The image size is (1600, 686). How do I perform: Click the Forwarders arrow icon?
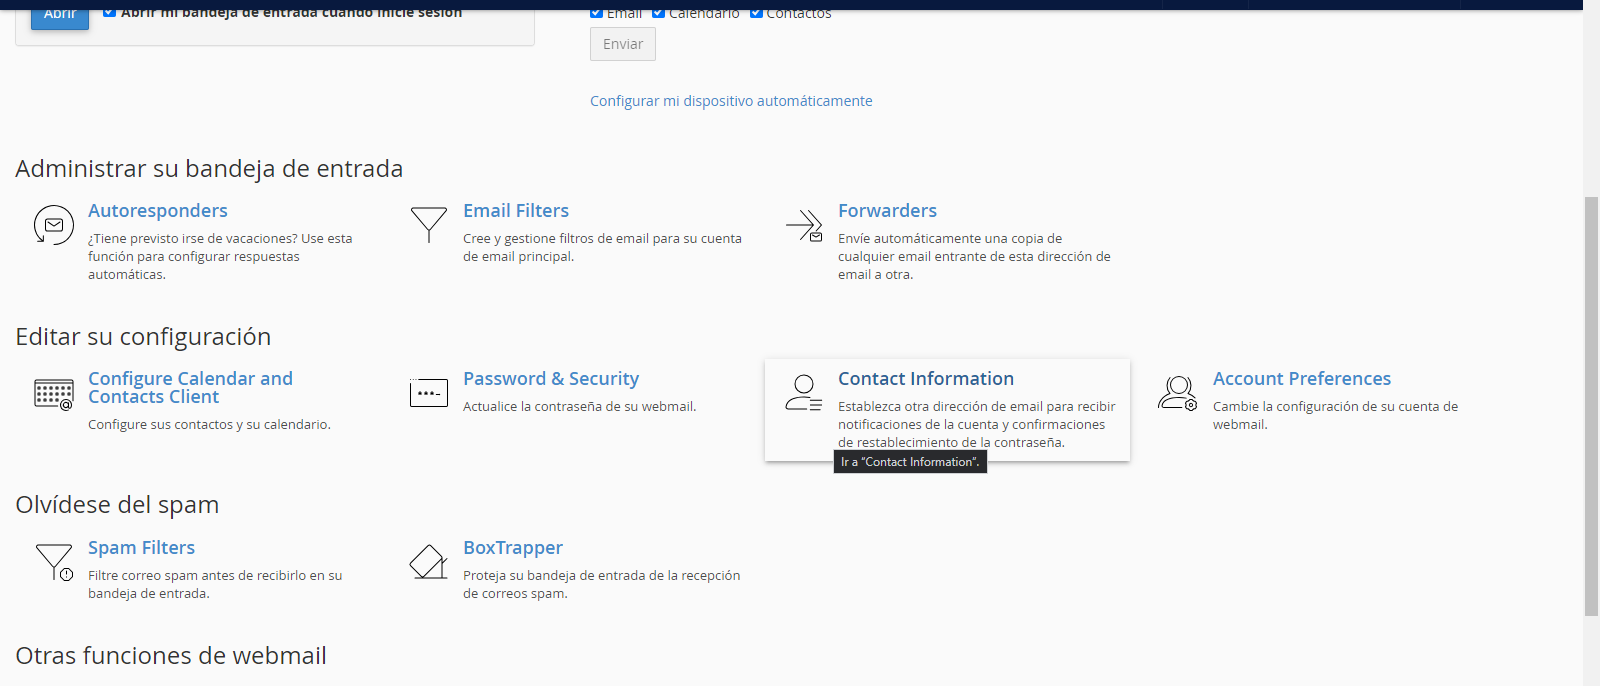pos(804,225)
